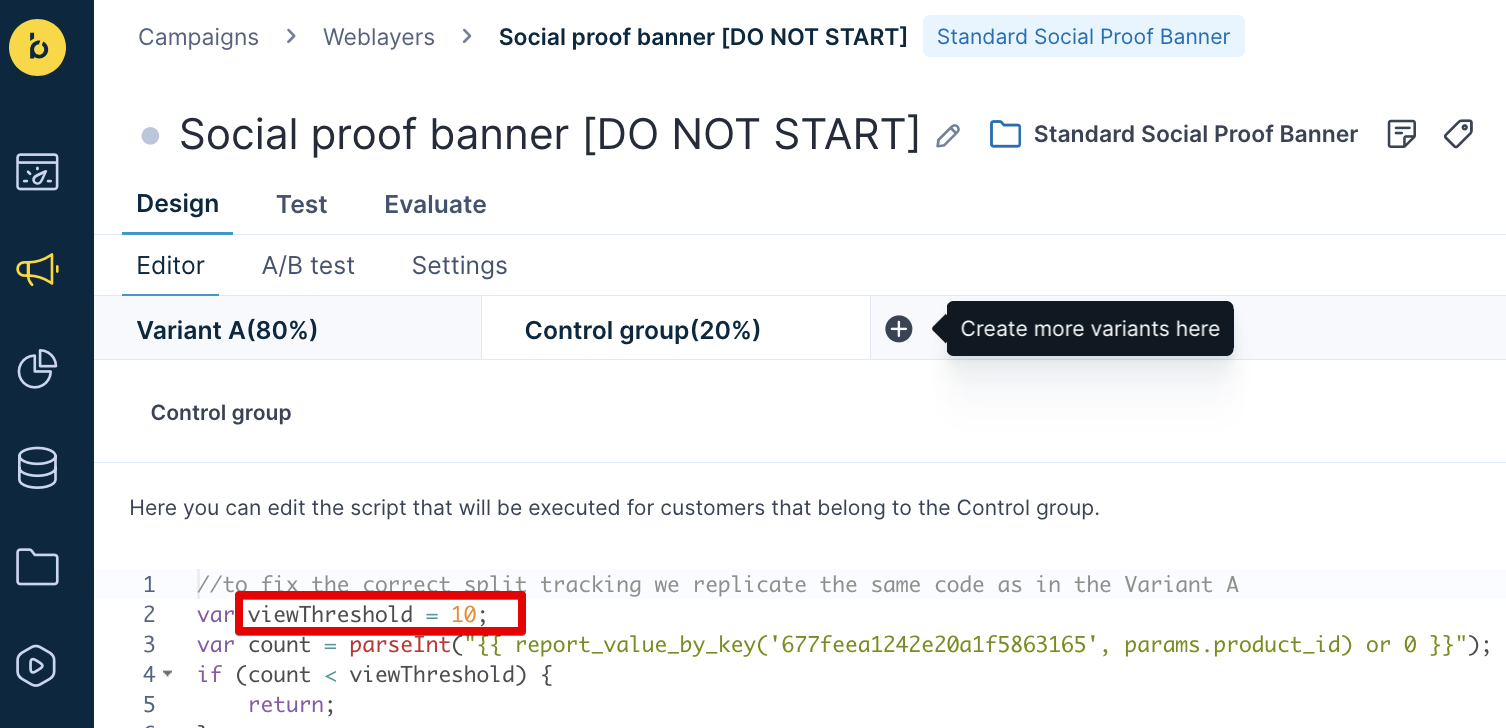Select the Control group(20%) tab

[676, 330]
